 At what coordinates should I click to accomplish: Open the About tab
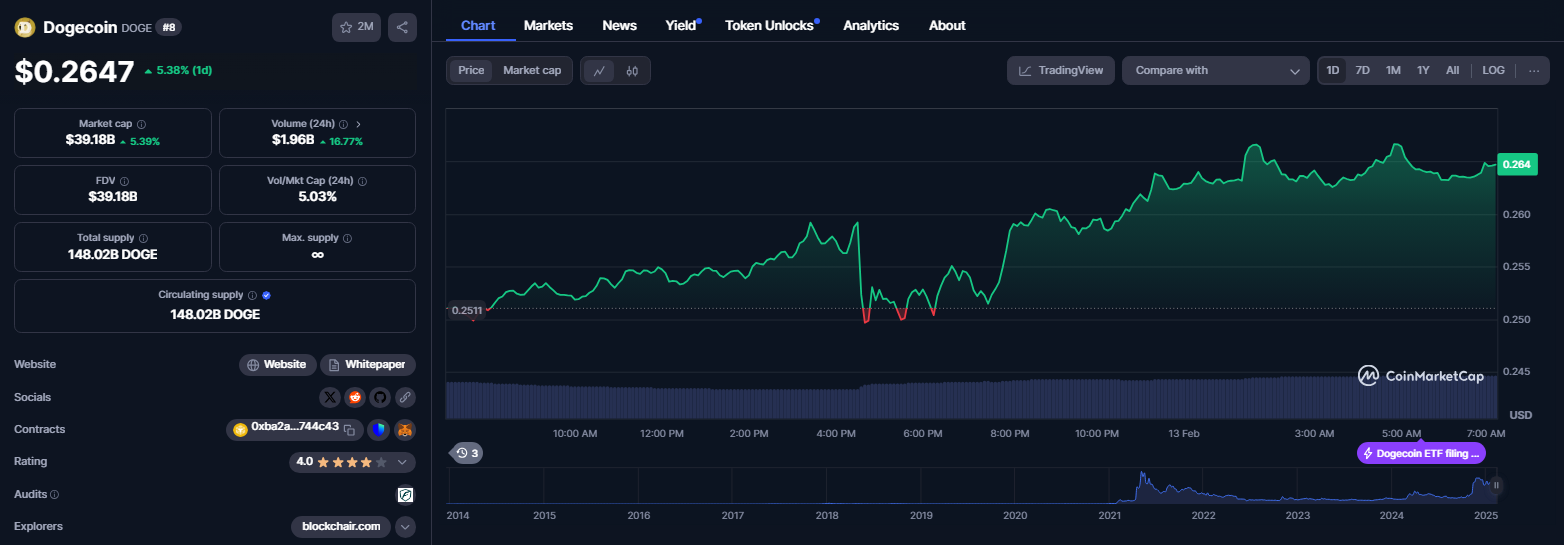point(947,25)
